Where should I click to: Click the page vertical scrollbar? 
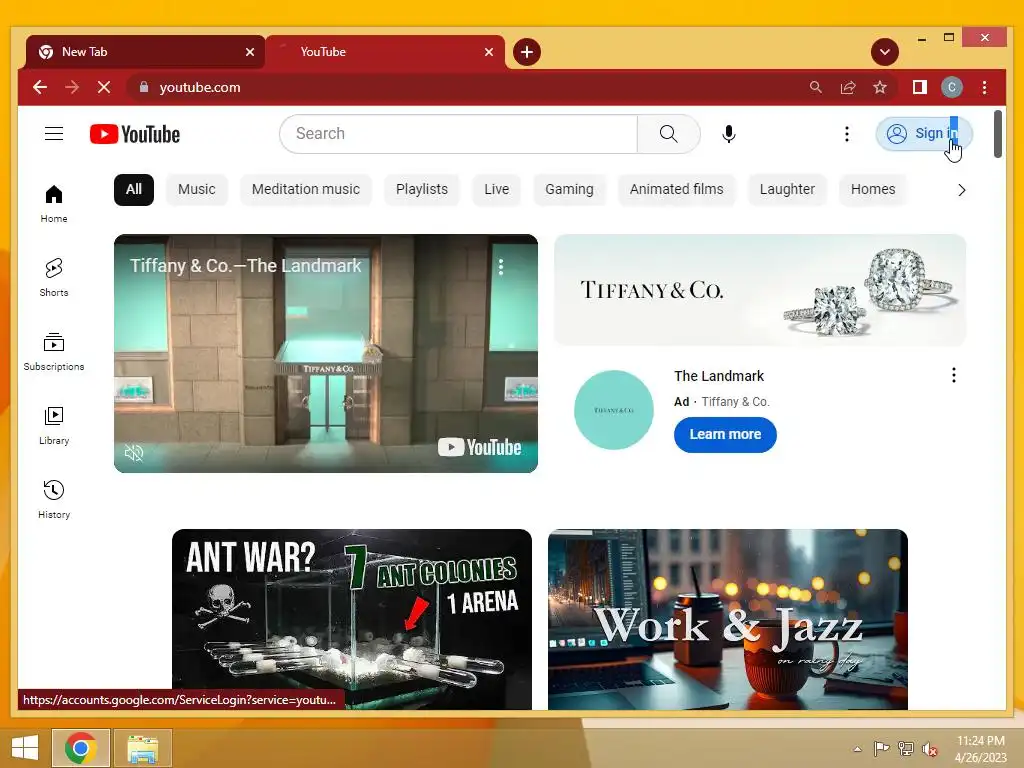[997, 134]
